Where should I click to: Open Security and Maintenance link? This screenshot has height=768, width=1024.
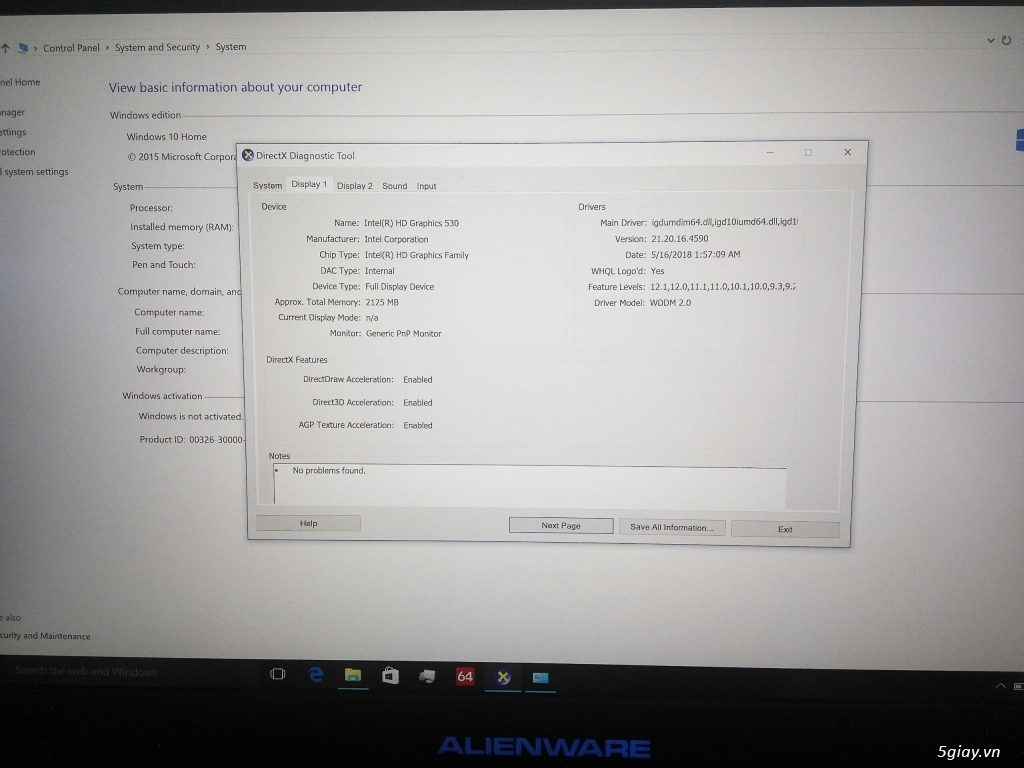(45, 635)
